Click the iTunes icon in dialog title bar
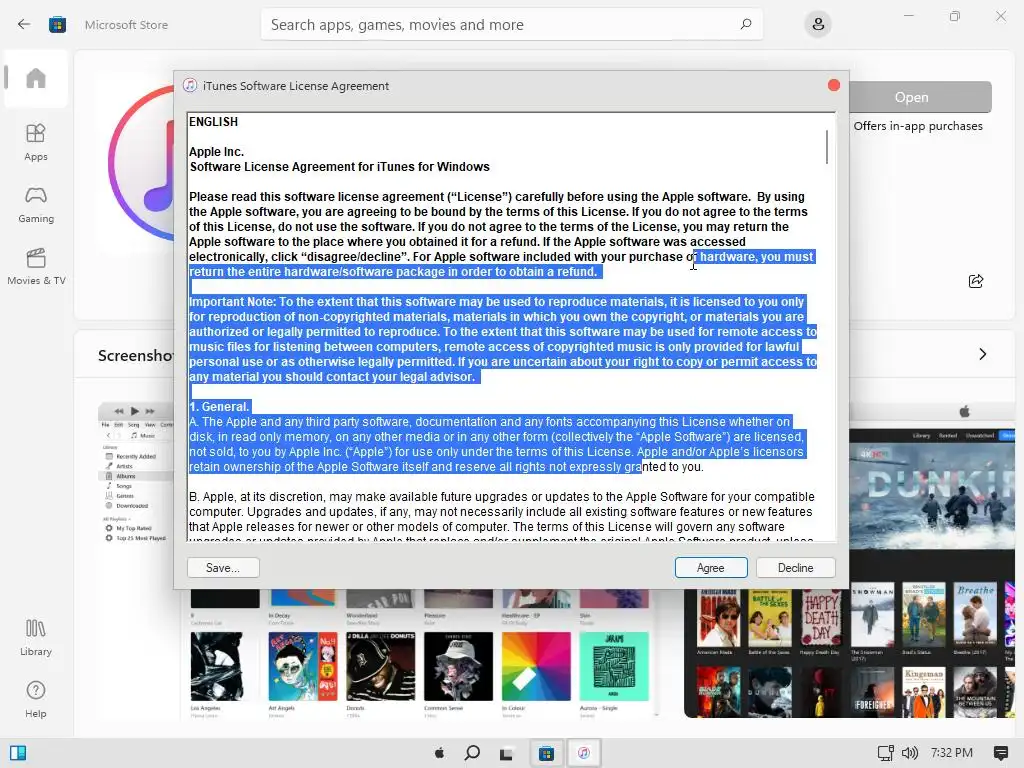This screenshot has height=768, width=1024. [x=190, y=86]
